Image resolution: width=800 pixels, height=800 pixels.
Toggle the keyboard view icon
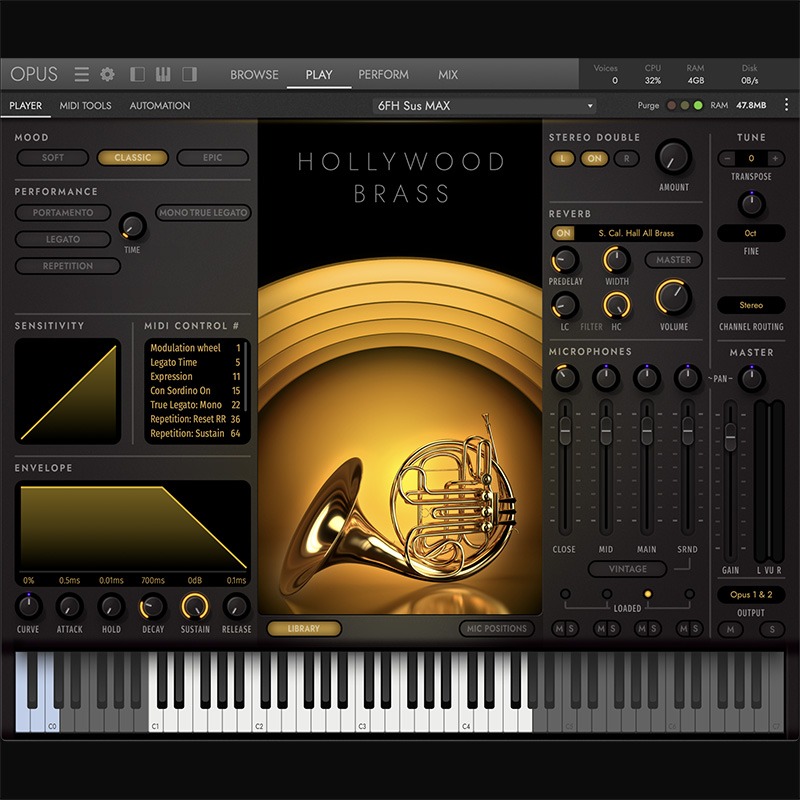pos(163,74)
